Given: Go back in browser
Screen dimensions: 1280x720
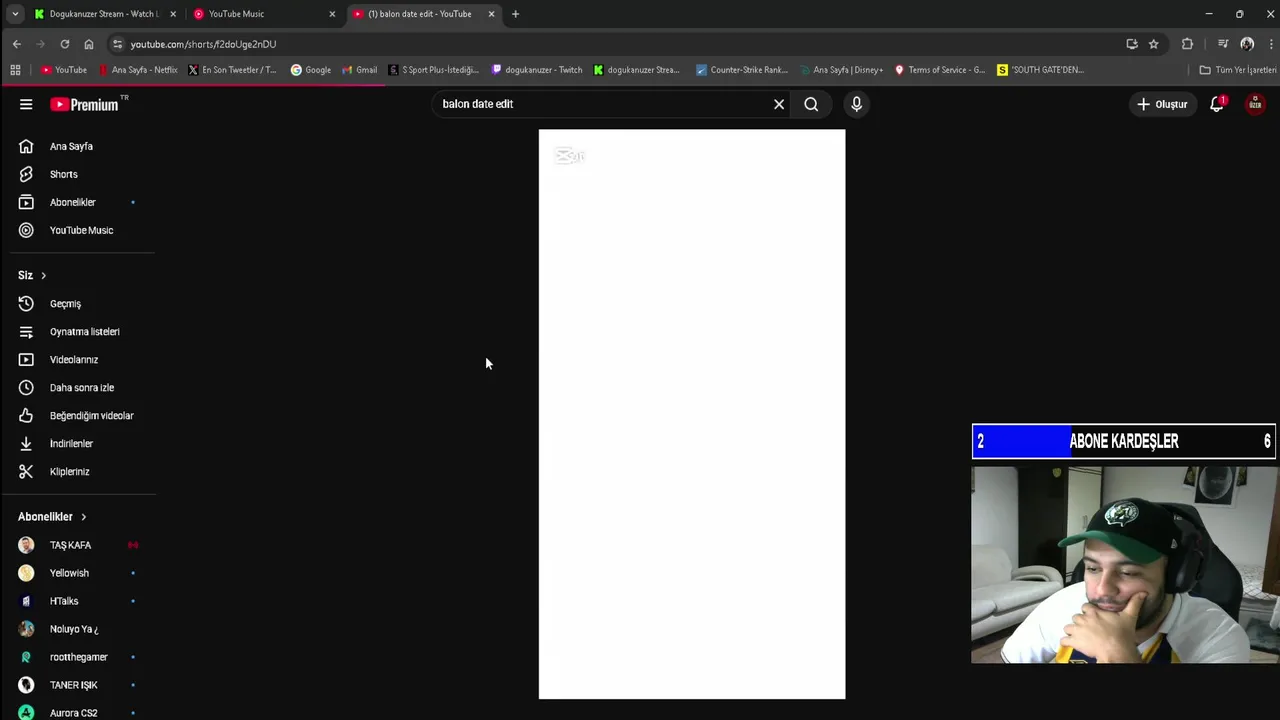Looking at the screenshot, I should [17, 44].
